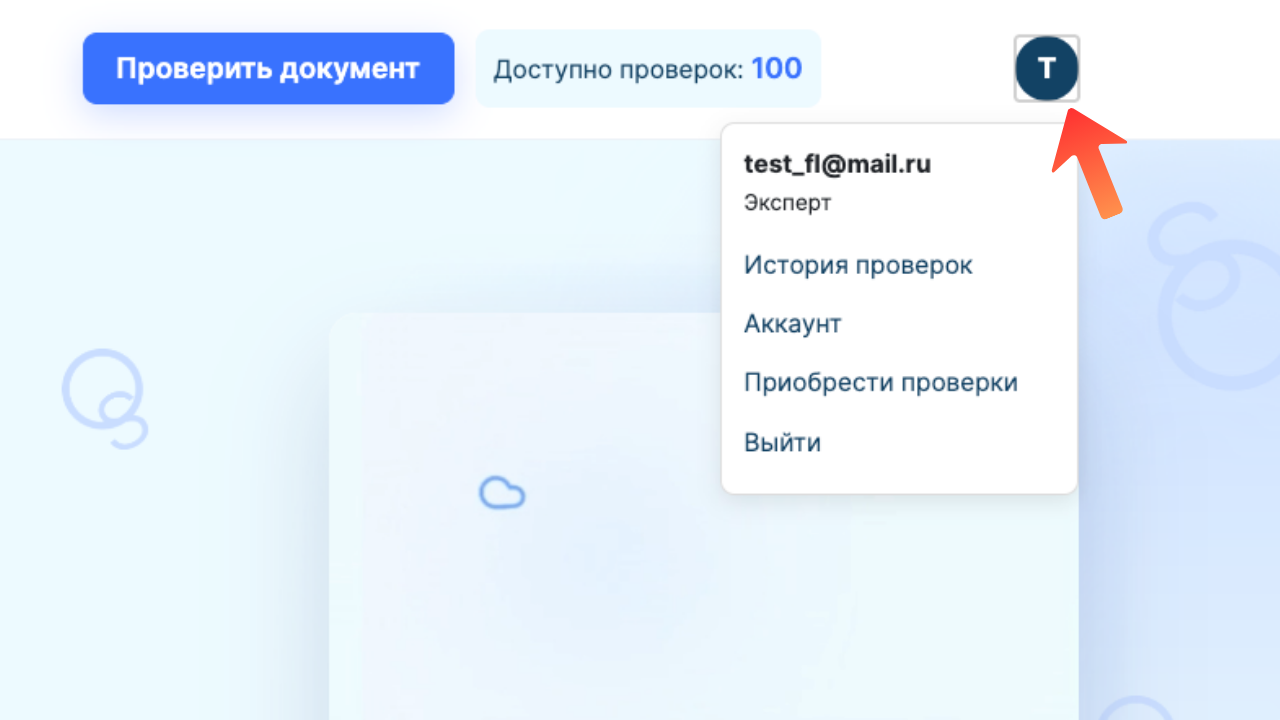Viewport: 1280px width, 720px height.
Task: Click the avatar to collapse the profile dropdown
Action: tap(1046, 68)
